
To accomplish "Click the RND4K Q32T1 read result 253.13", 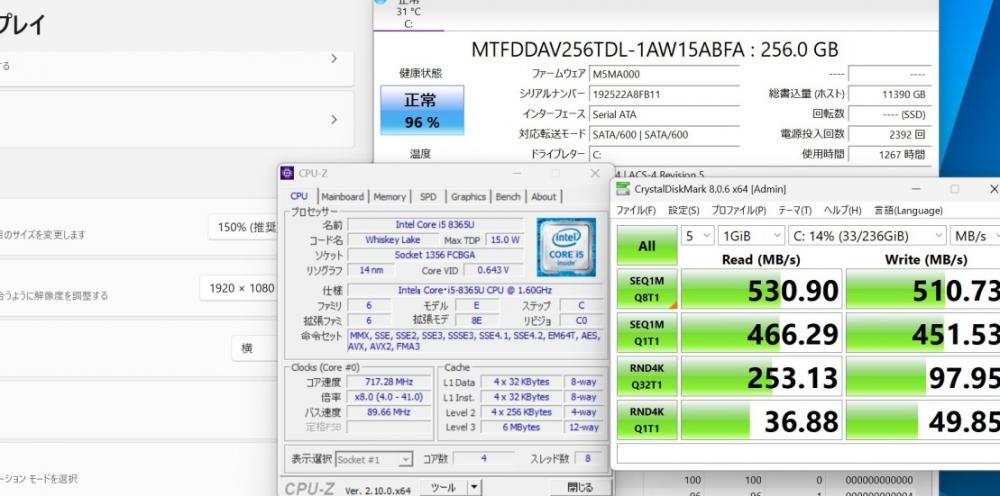I will [761, 377].
